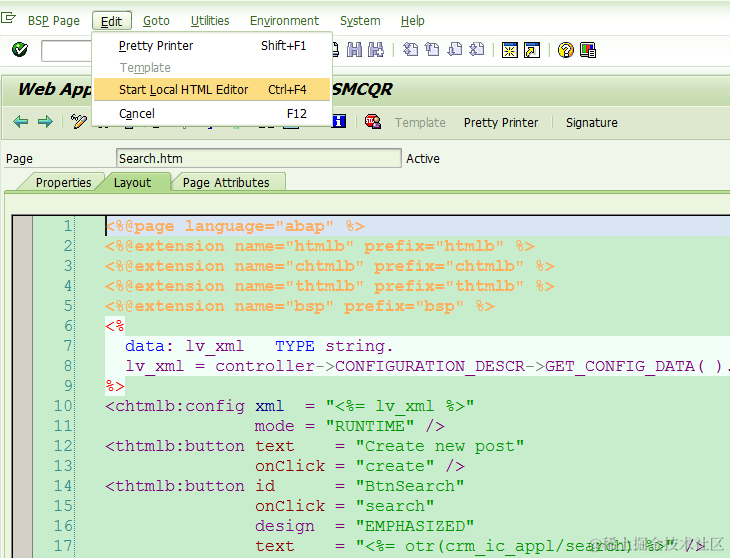The image size is (730, 558).
Task: Click the Find binoculars icon
Action: pyautogui.click(x=354, y=49)
